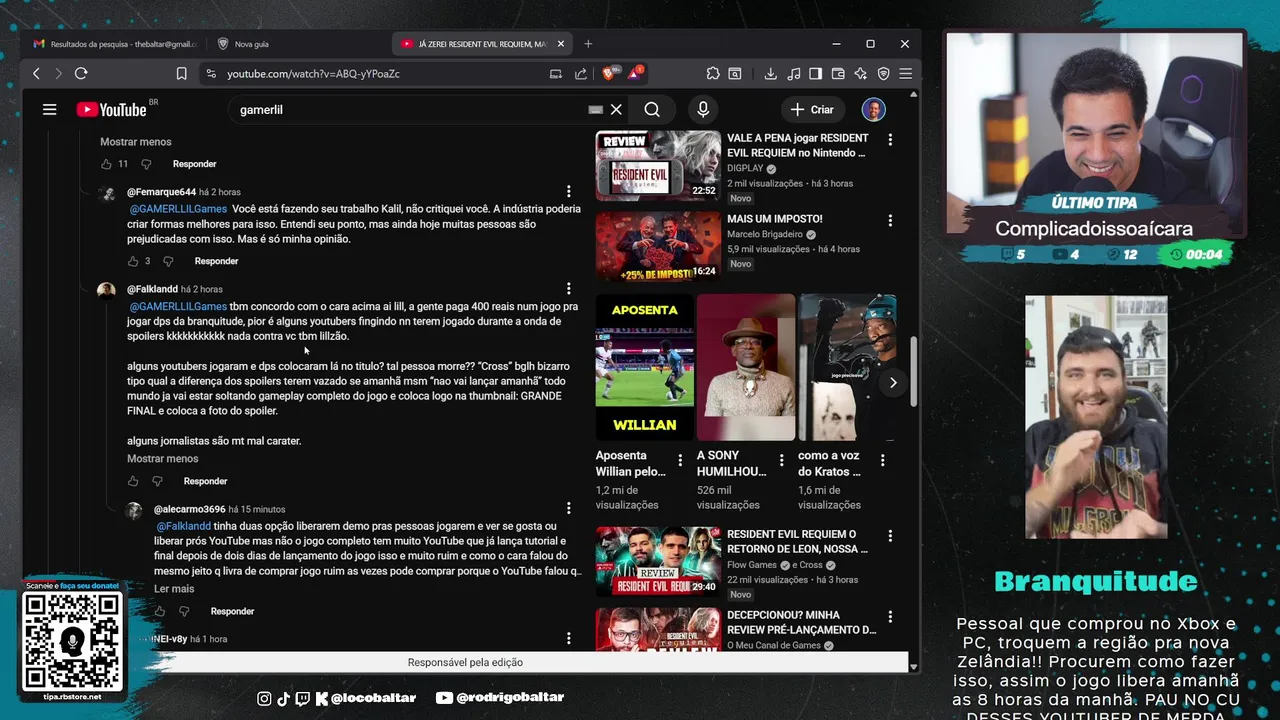
Task: Open the MAIS UM IMPOSTO! video thumbnail
Action: point(658,246)
